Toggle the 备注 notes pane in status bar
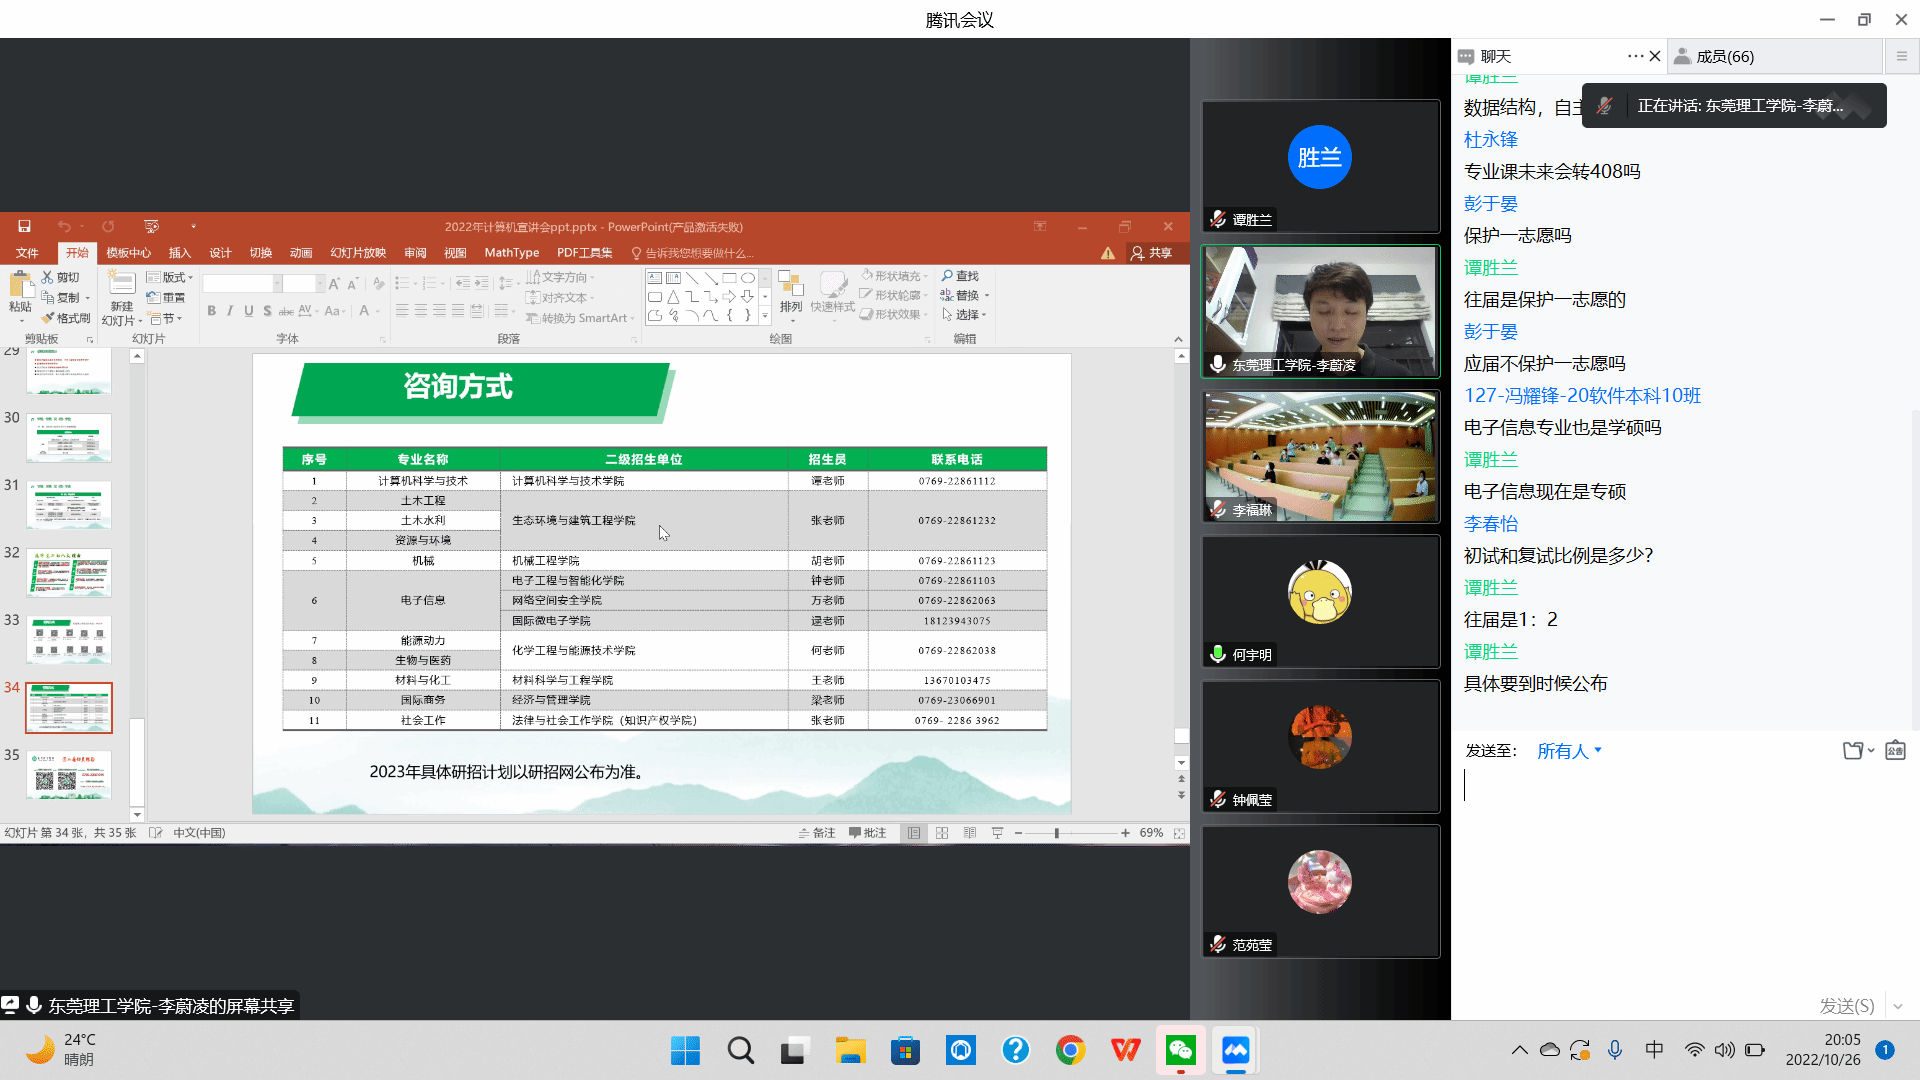This screenshot has width=1920, height=1080. [x=817, y=833]
